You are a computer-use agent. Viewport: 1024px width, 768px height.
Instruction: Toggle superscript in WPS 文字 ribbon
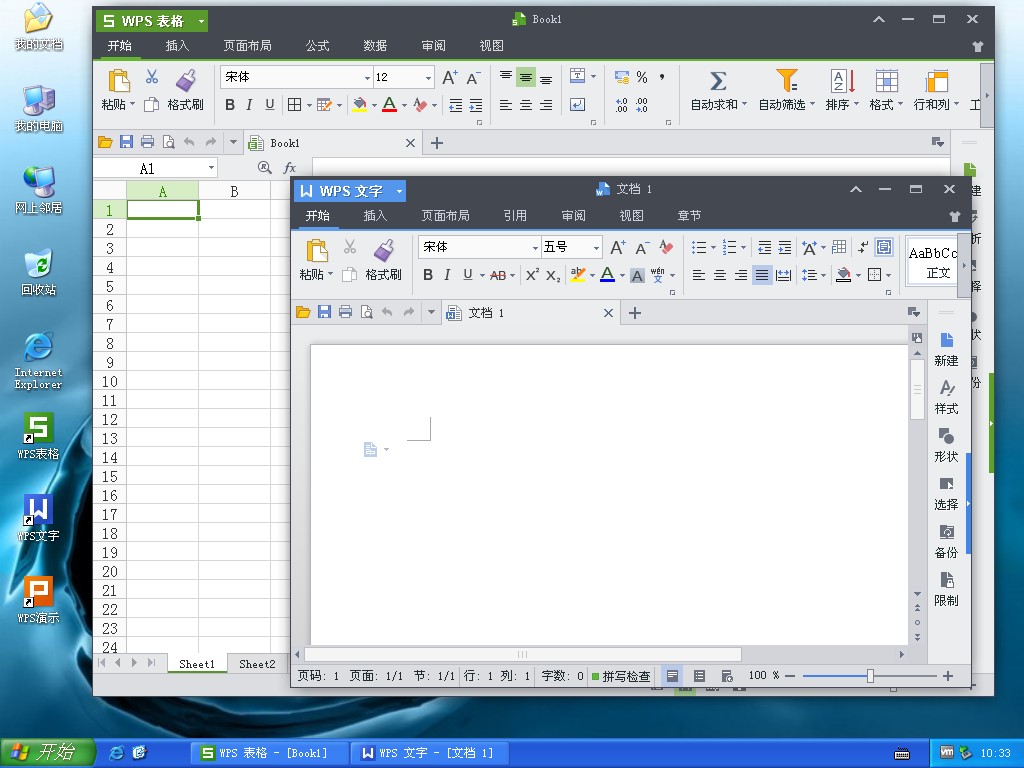(532, 275)
